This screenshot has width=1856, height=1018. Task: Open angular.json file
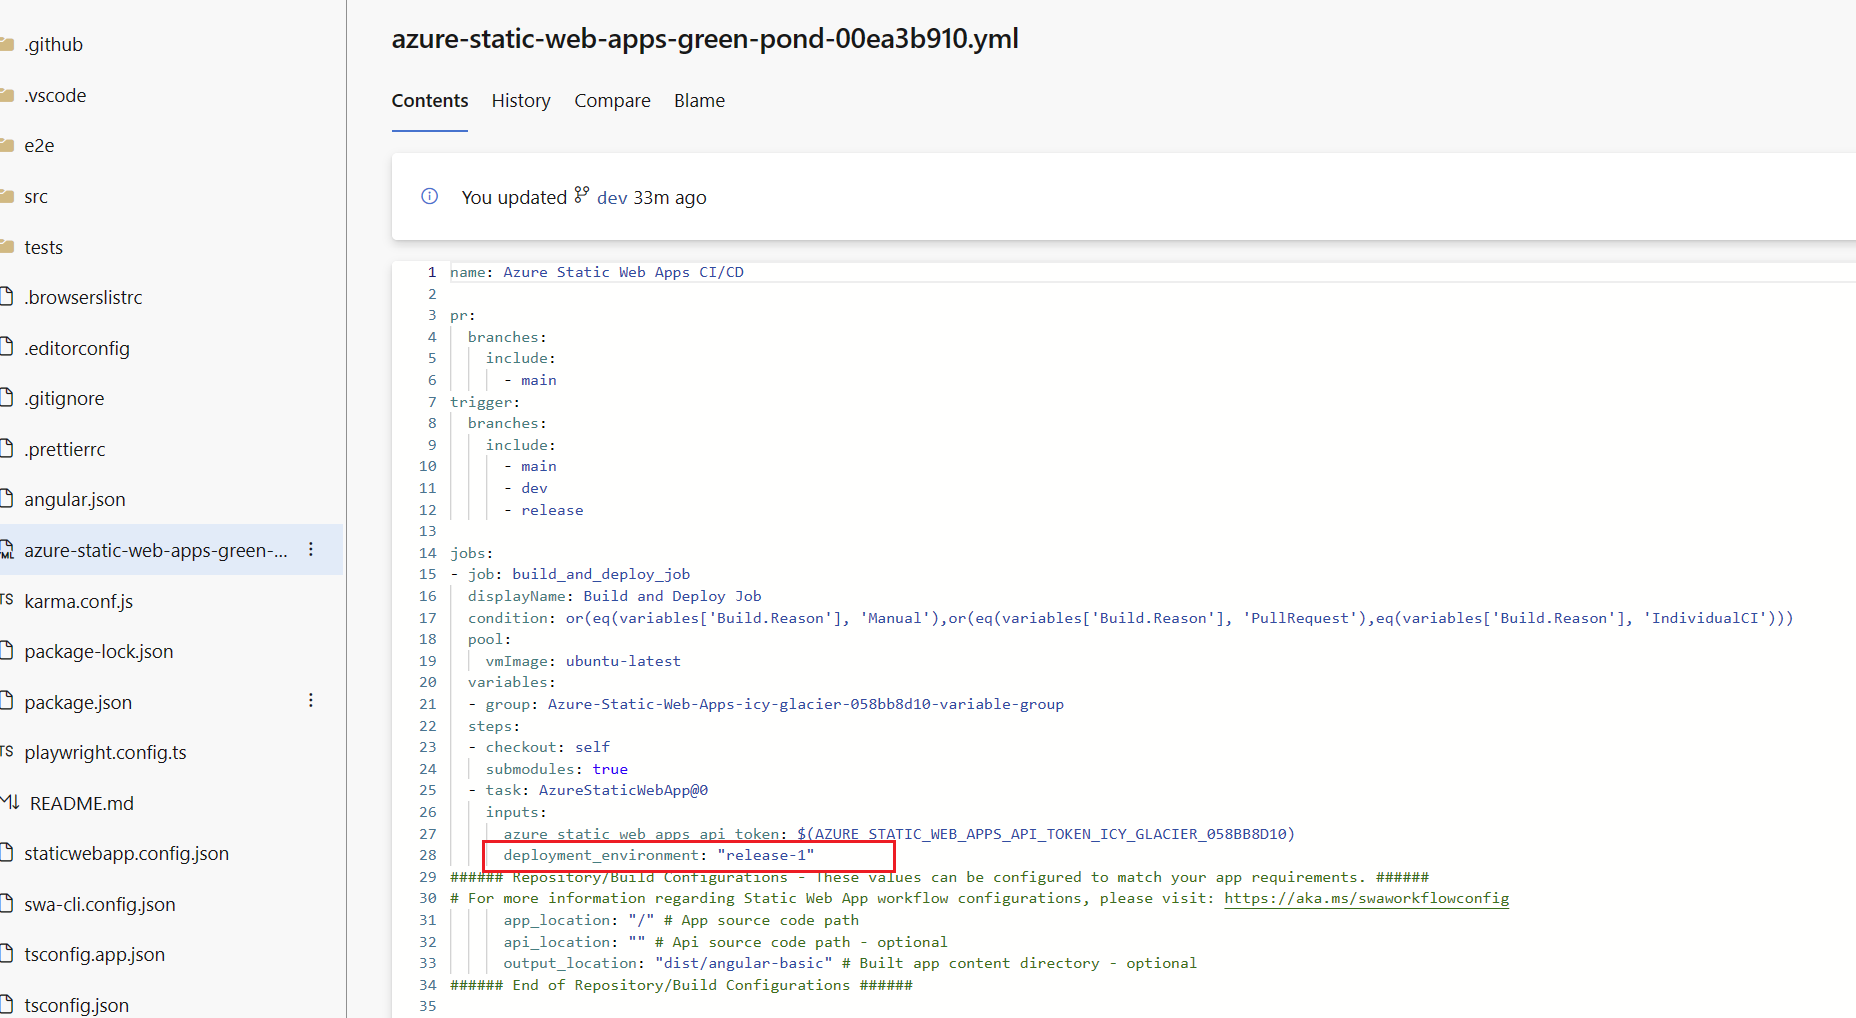point(75,499)
